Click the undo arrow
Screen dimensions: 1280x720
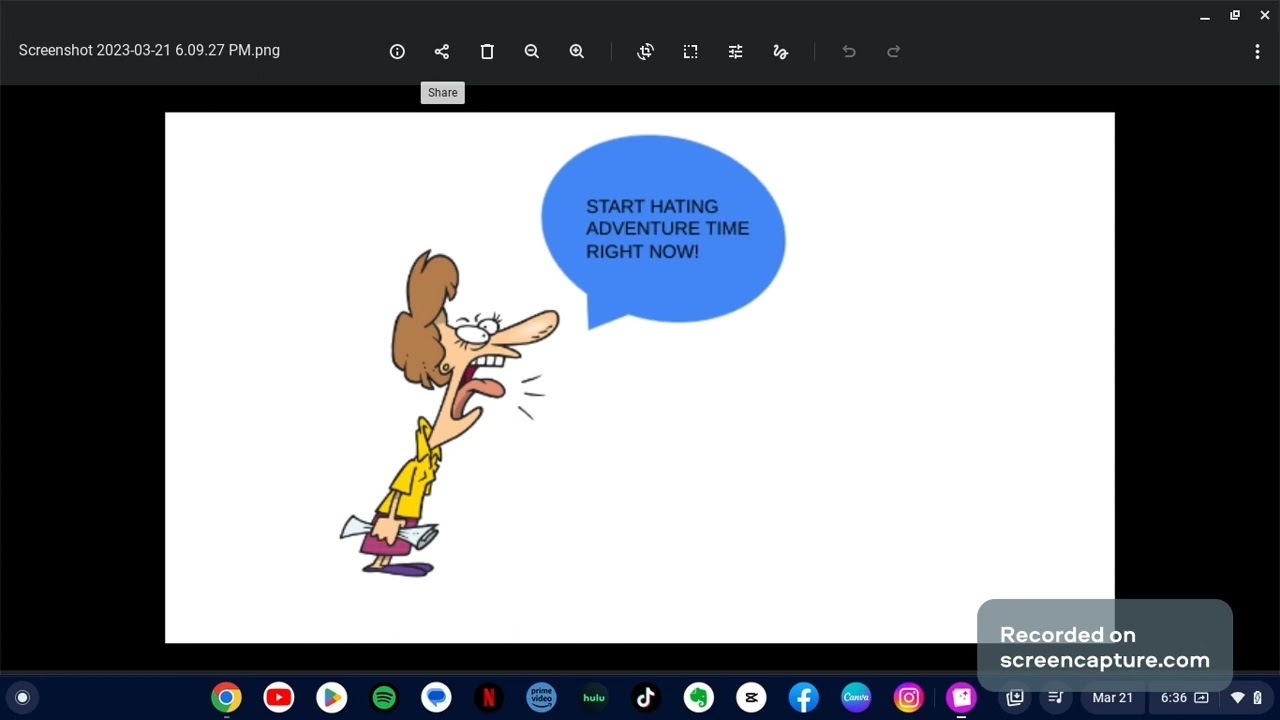pyautogui.click(x=849, y=52)
